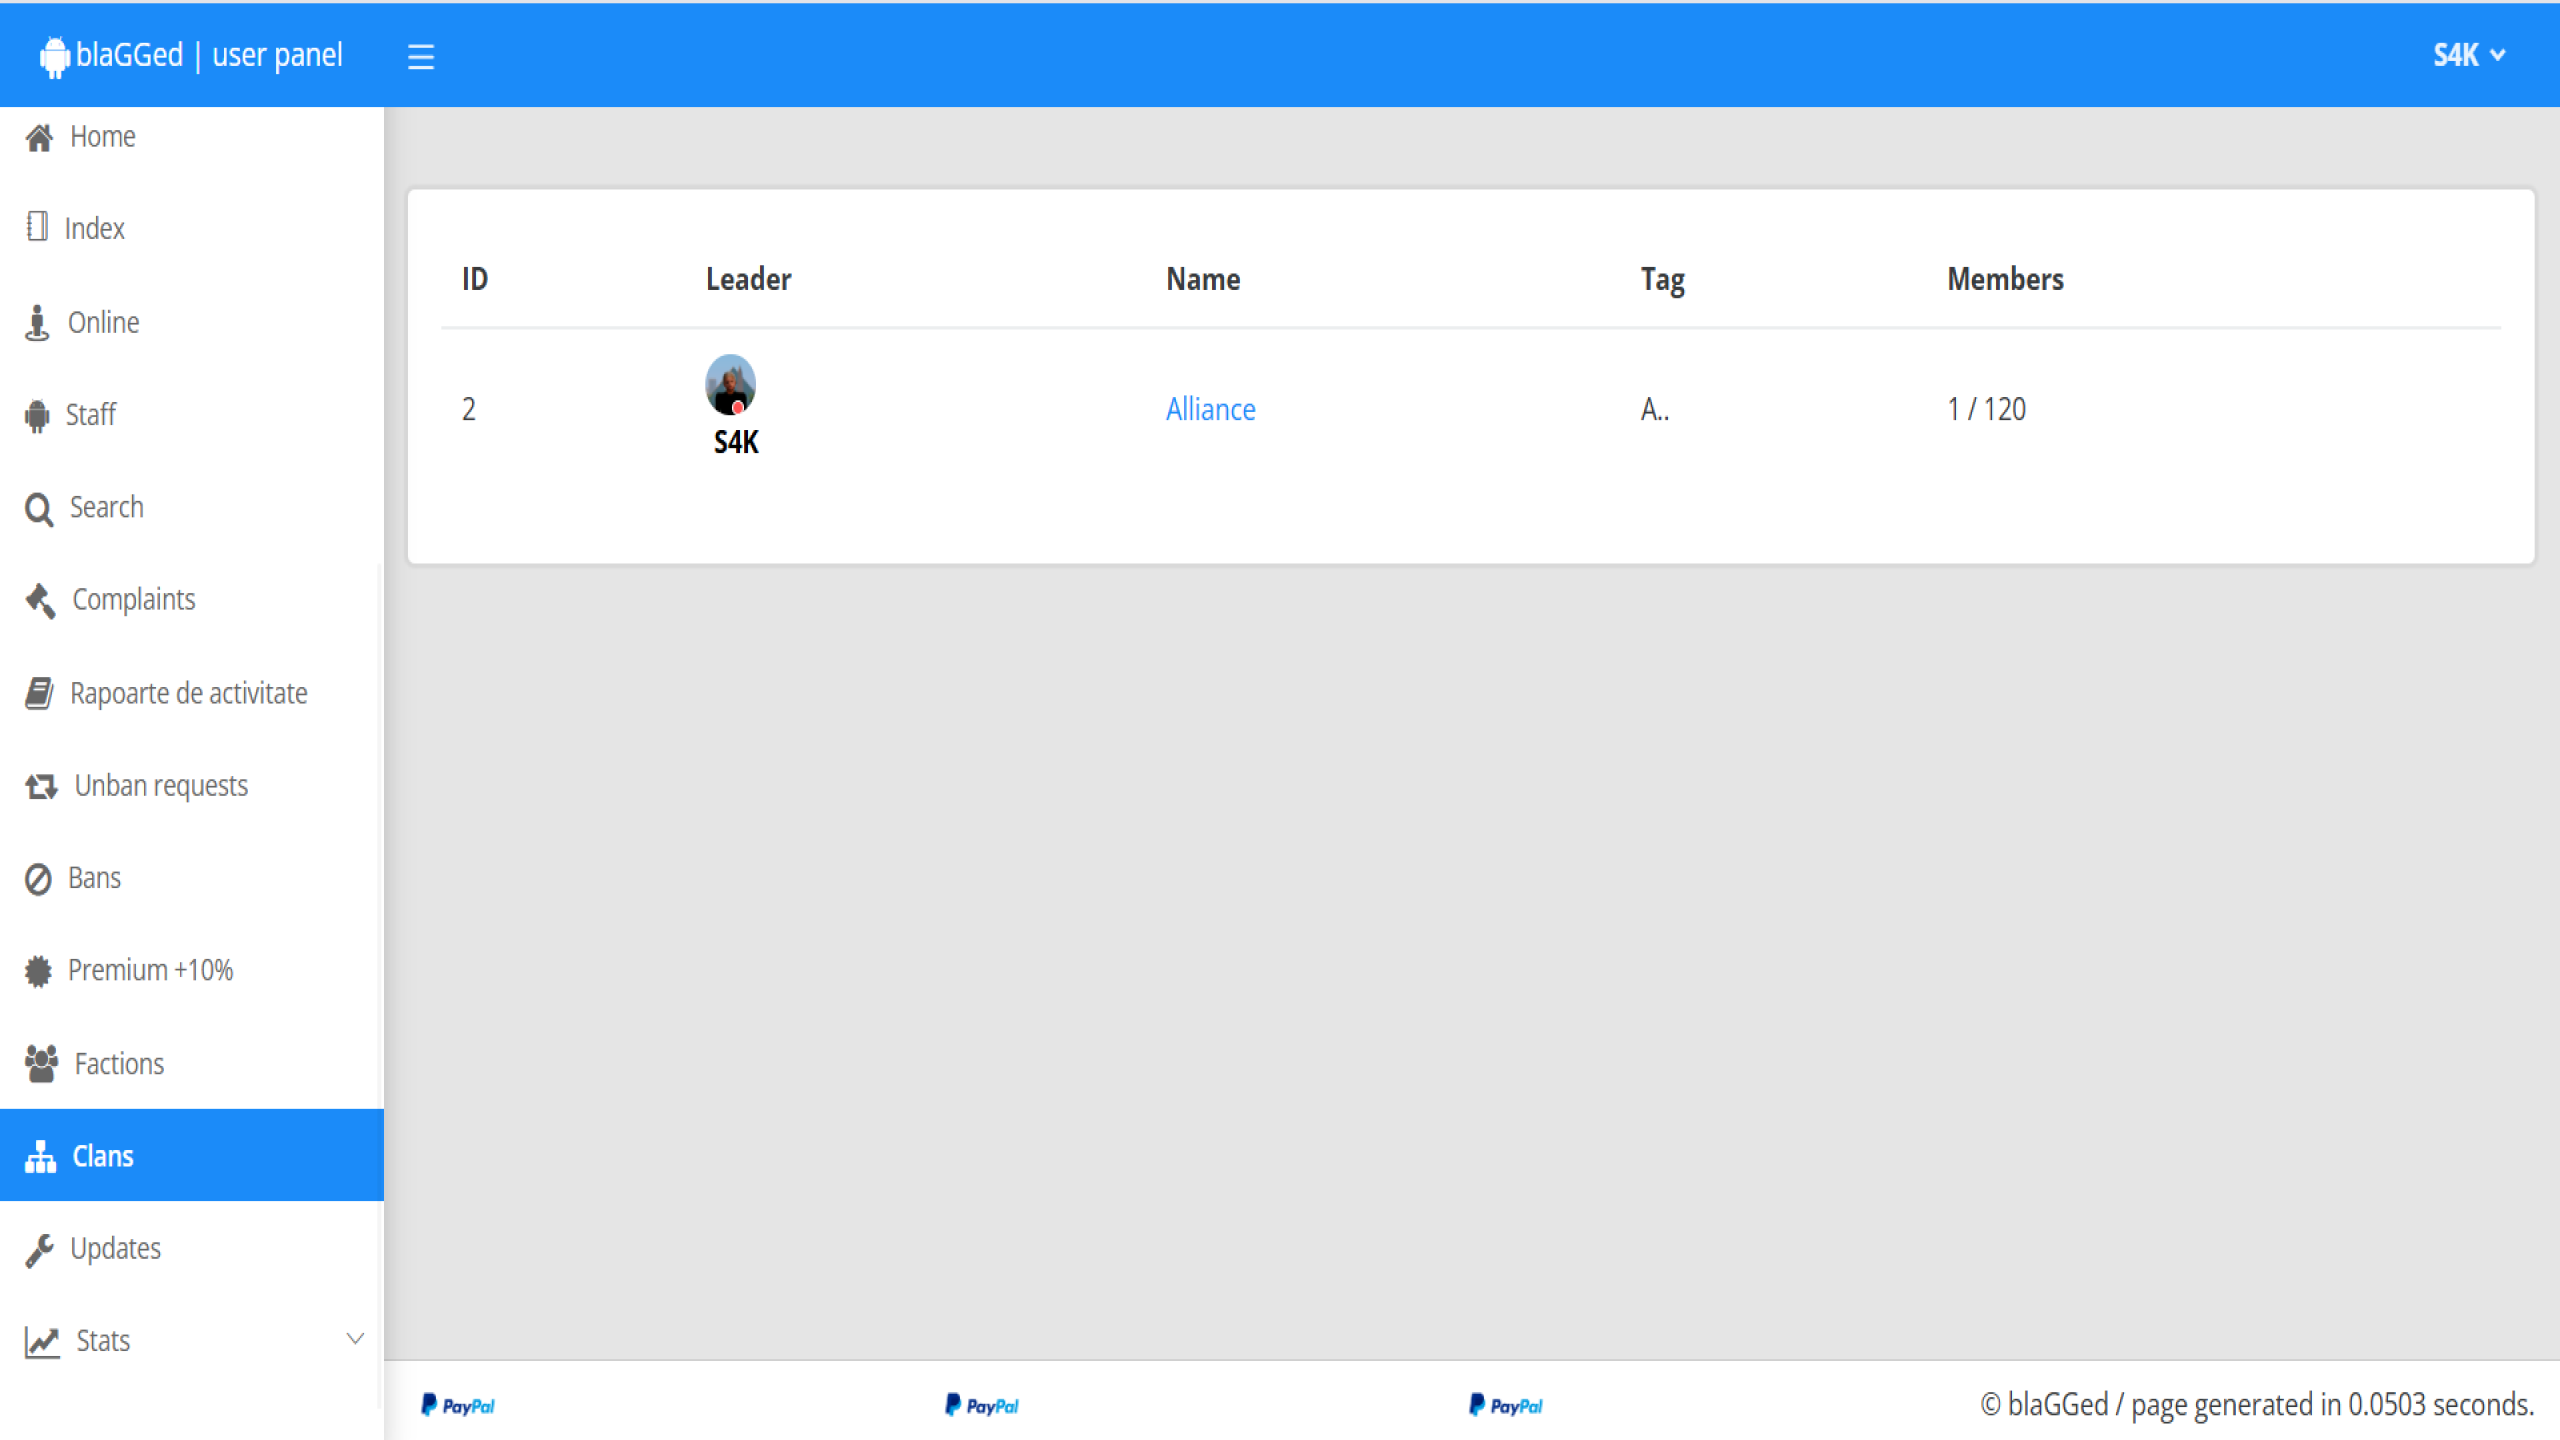Viewport: 2560px width, 1440px height.
Task: Click the Bans prohibited icon
Action: [x=38, y=878]
